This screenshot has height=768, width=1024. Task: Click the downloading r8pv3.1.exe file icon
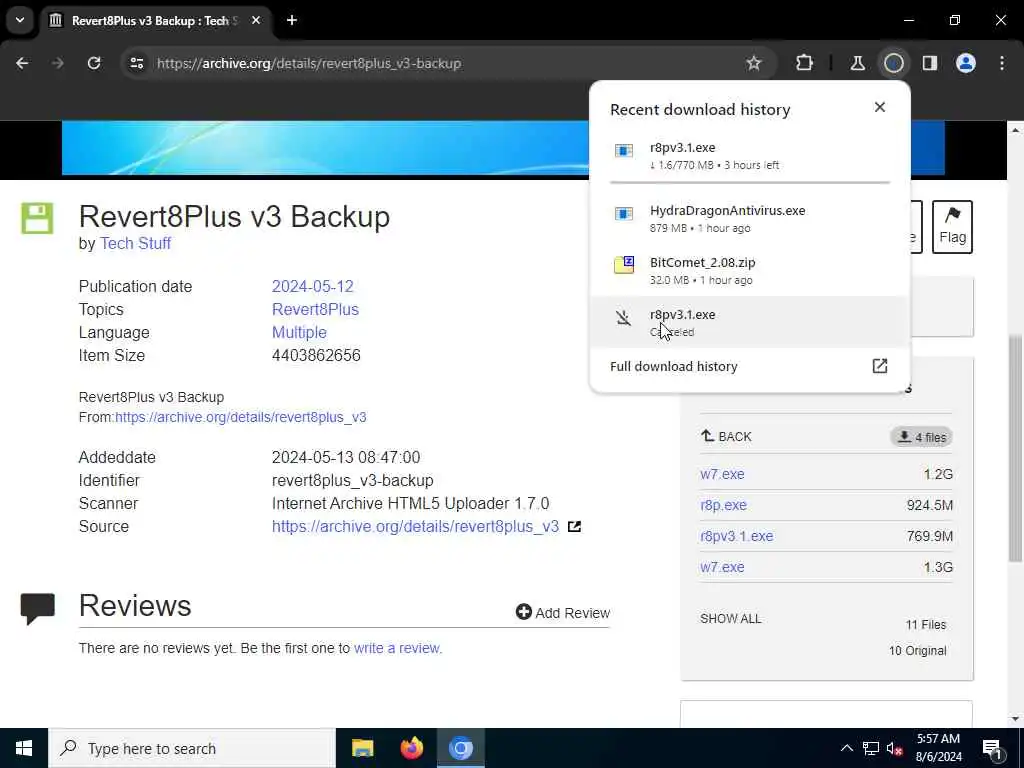pos(624,151)
